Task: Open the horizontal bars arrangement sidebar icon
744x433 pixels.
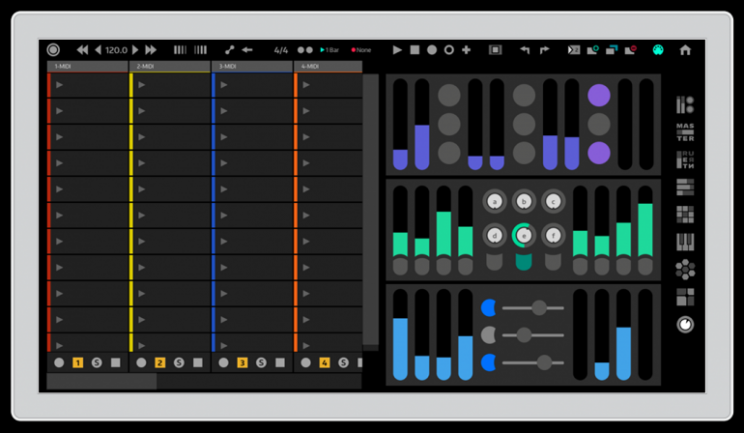Action: (685, 187)
